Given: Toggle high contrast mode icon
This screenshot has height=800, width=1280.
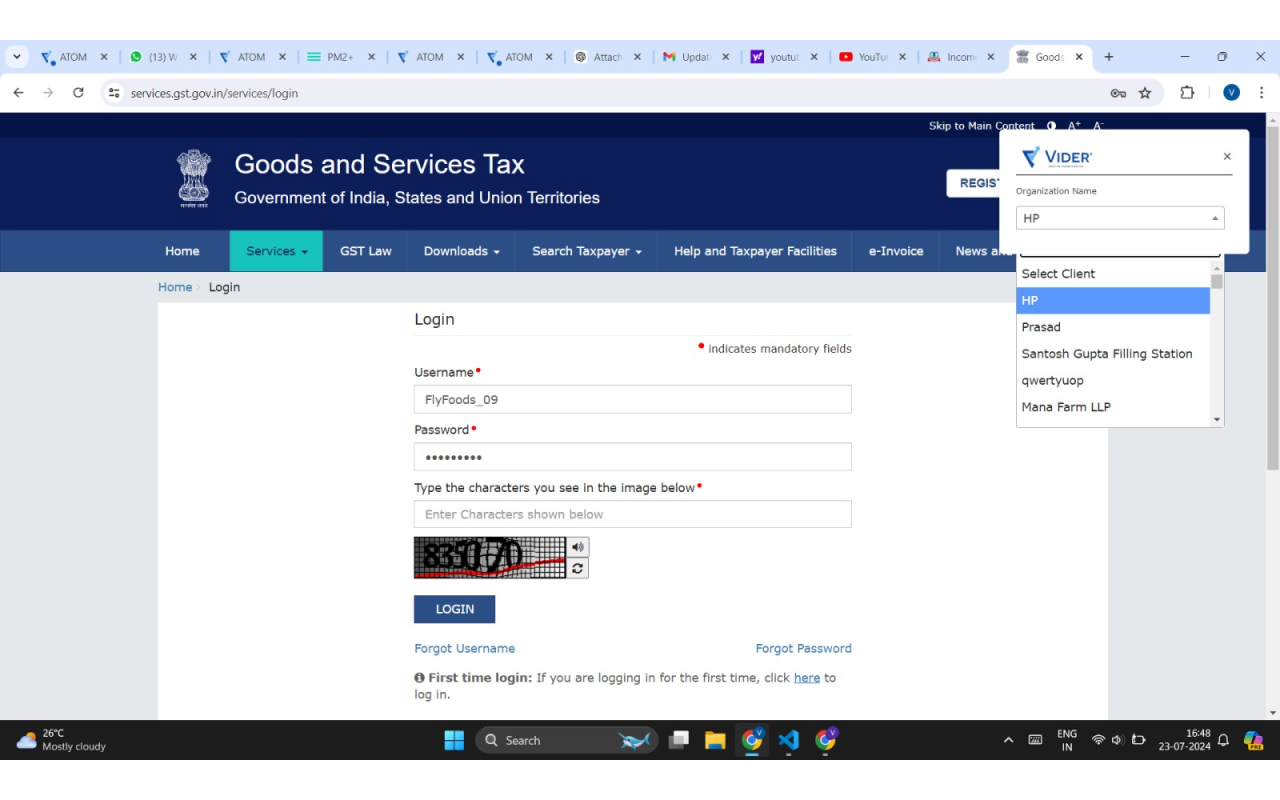Looking at the screenshot, I should coord(1051,126).
